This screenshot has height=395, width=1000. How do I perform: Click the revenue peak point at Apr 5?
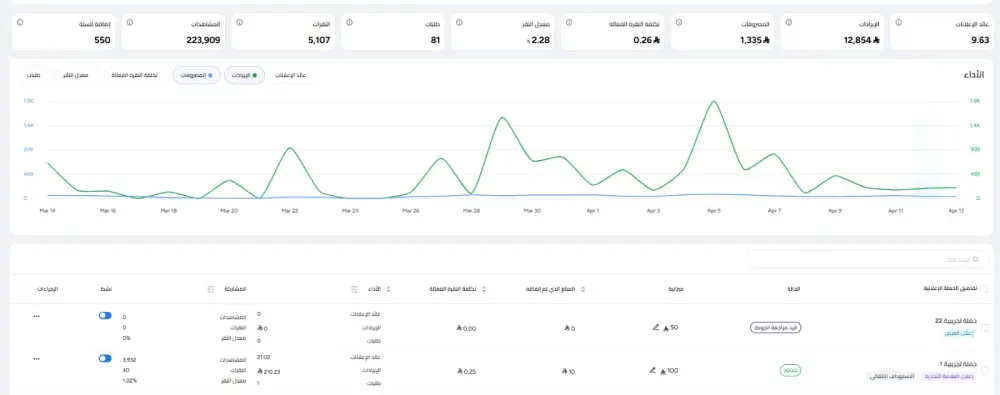[x=714, y=101]
